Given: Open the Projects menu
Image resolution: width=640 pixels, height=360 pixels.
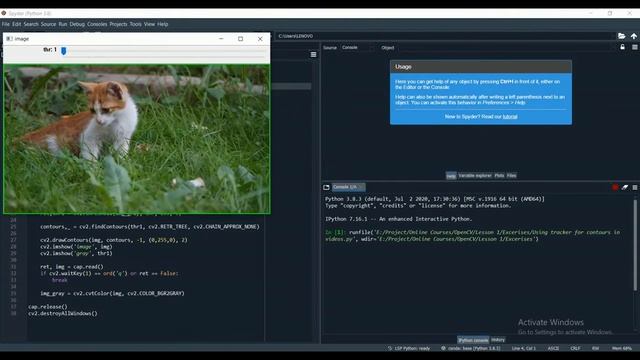Looking at the screenshot, I should (118, 24).
